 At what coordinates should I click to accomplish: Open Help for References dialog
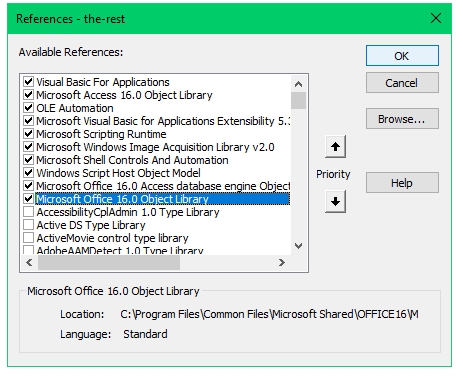click(402, 183)
